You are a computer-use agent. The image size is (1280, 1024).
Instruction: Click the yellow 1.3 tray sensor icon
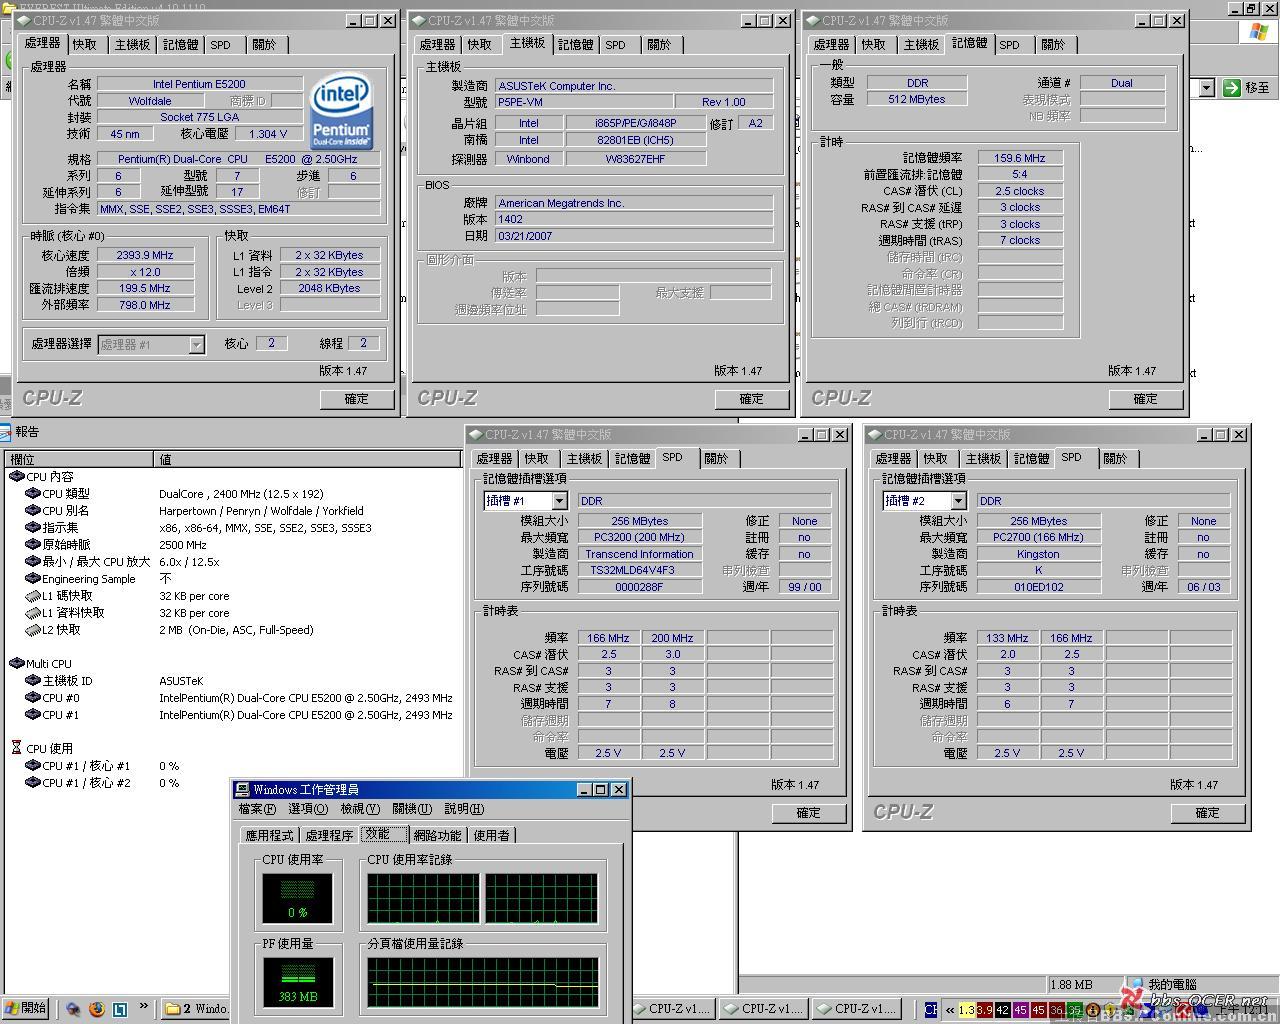[966, 1010]
